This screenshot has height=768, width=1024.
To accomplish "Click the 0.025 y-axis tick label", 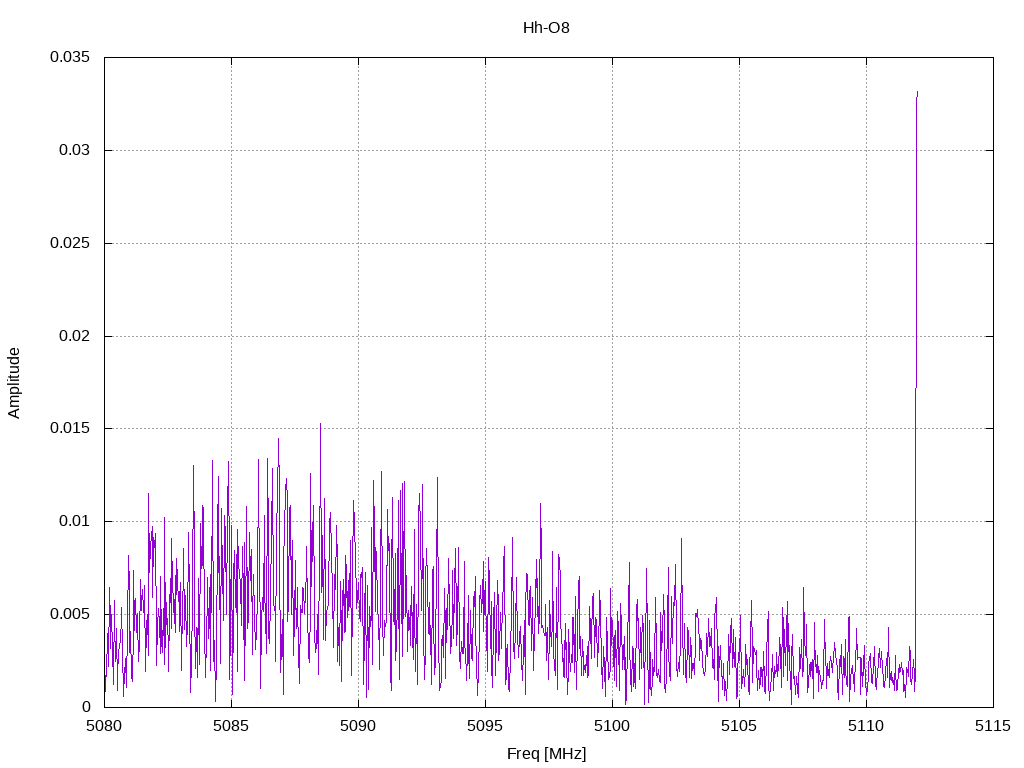I will pos(70,243).
